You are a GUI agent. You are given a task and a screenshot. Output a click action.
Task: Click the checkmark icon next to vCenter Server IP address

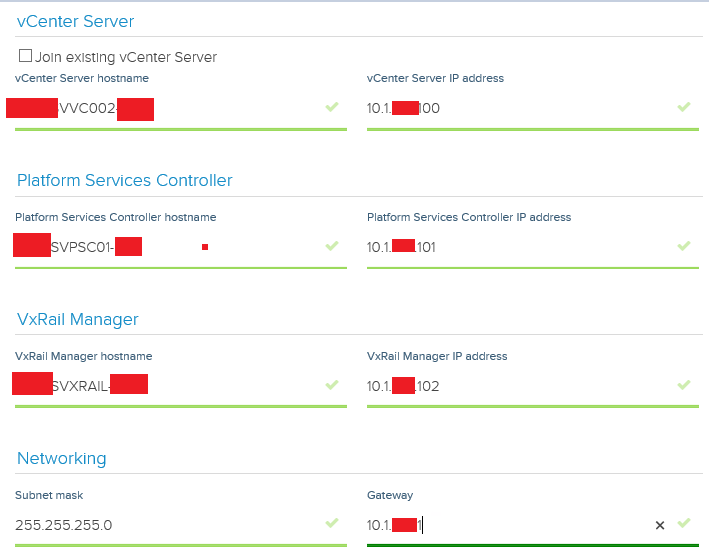[x=684, y=107]
